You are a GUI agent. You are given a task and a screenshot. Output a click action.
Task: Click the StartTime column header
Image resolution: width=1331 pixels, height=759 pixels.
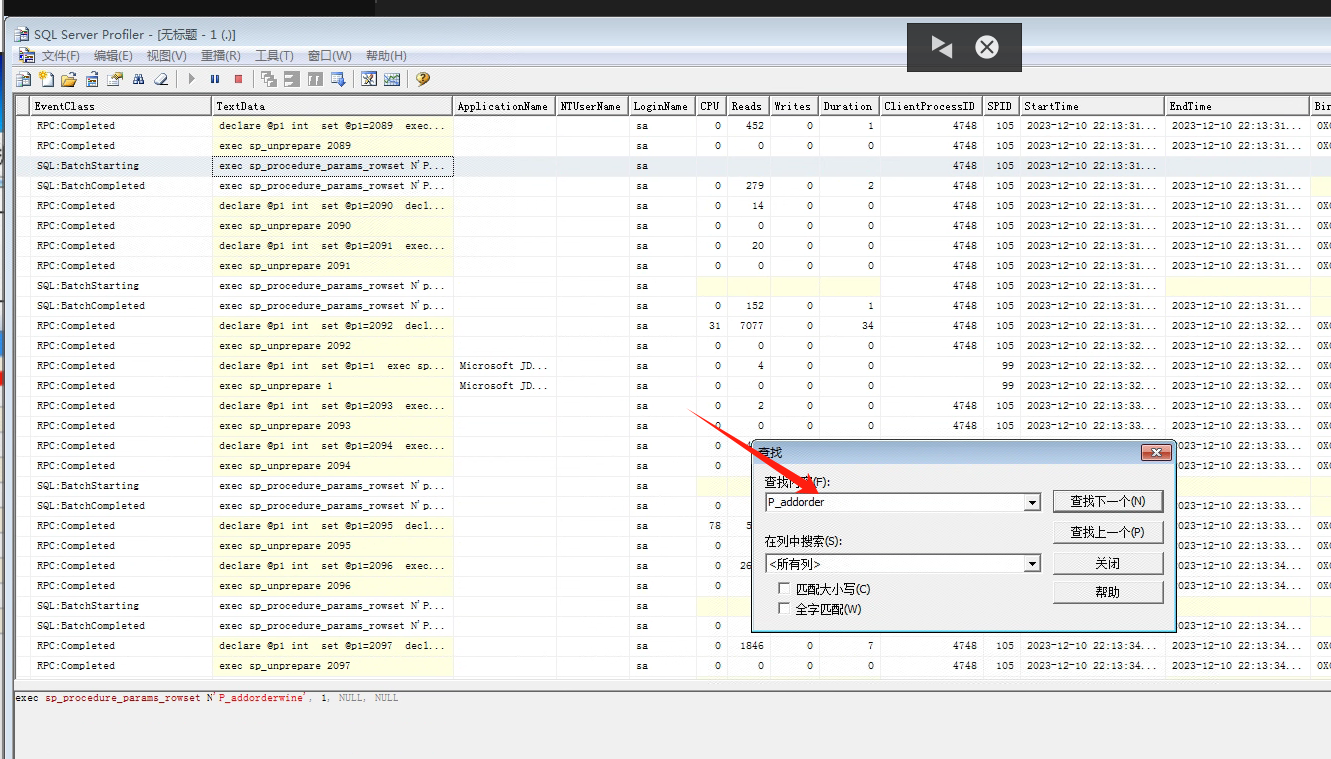coord(1092,106)
